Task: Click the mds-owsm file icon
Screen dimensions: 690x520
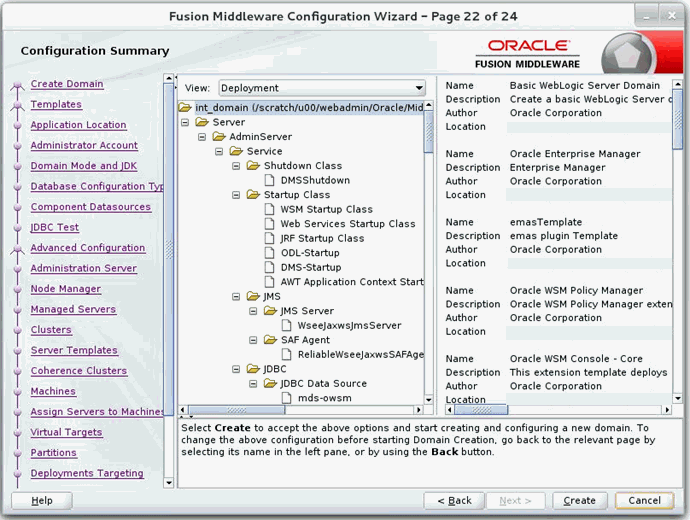Action: tap(286, 398)
